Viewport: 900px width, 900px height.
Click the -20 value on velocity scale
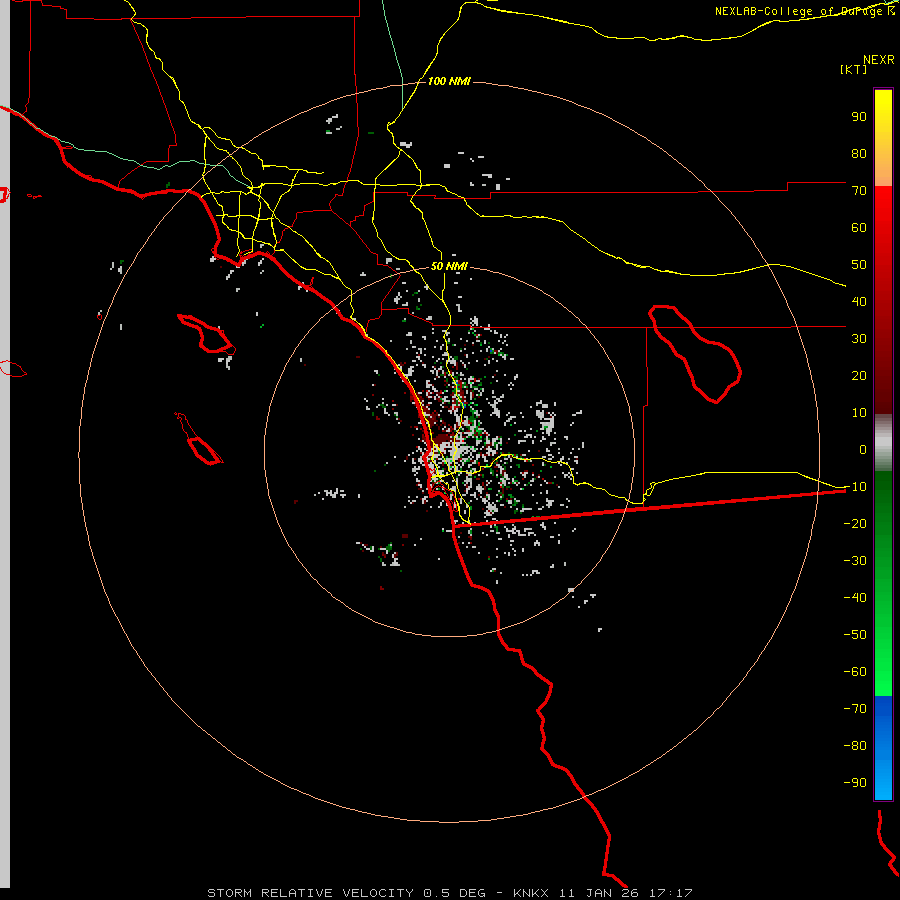coord(855,524)
